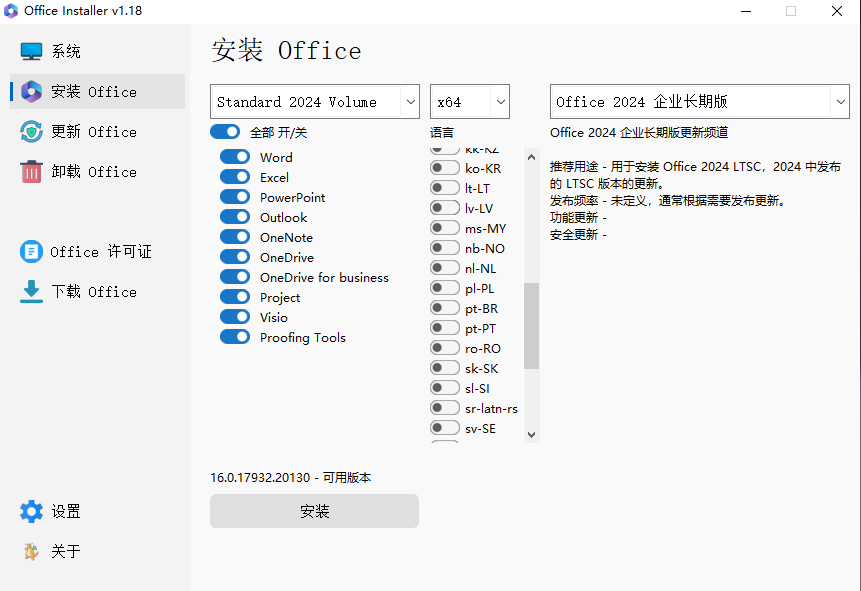Open the Office 2024 企业长期版 channel dropdown
Image resolution: width=861 pixels, height=591 pixels.
698,101
